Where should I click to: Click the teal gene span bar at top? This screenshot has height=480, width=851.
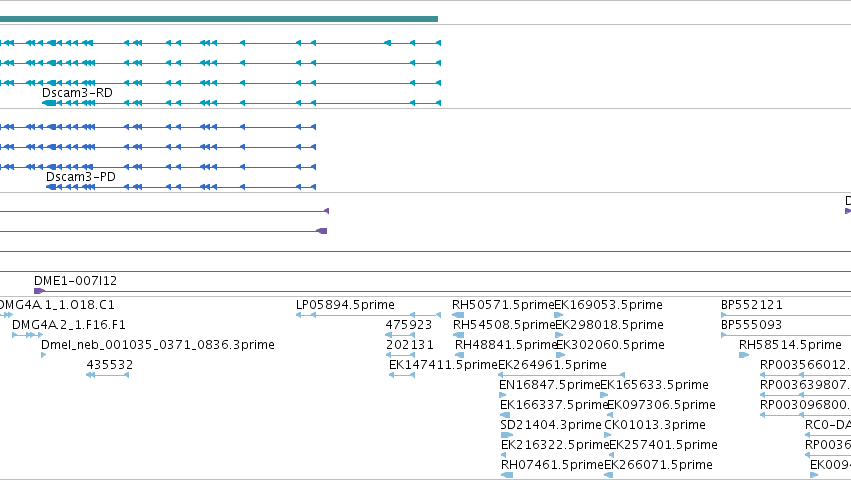[x=219, y=19]
